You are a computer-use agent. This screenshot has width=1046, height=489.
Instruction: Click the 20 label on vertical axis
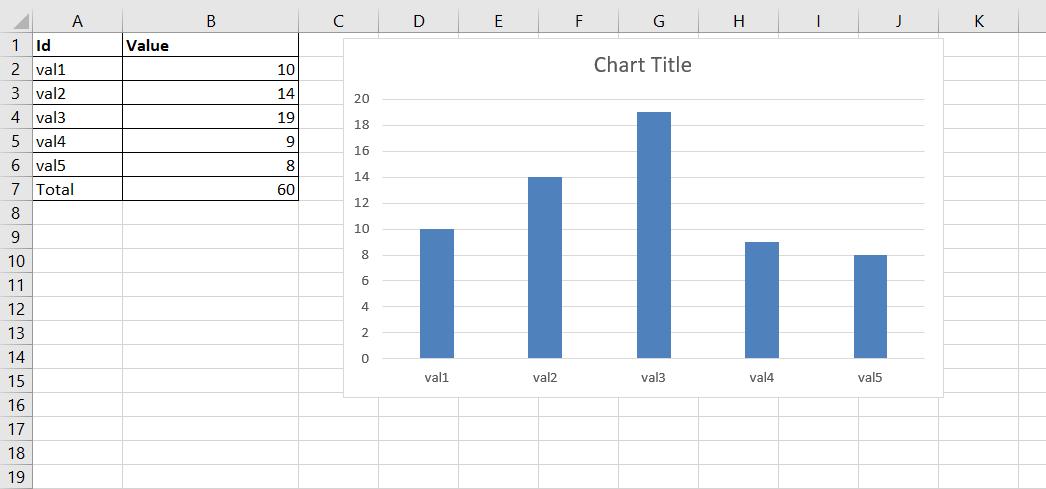coord(361,99)
